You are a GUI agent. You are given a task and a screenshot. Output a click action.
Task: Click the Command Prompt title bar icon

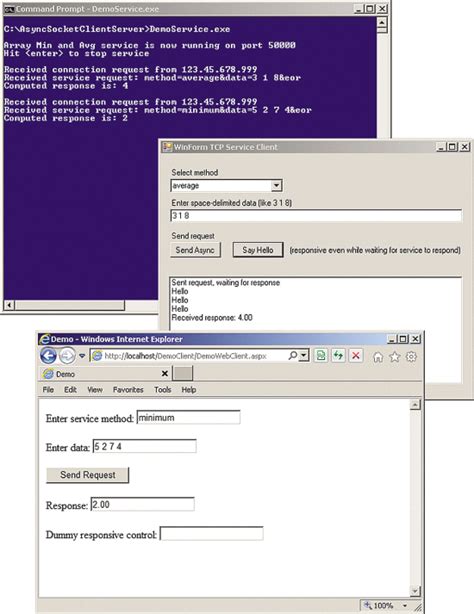(x=9, y=9)
